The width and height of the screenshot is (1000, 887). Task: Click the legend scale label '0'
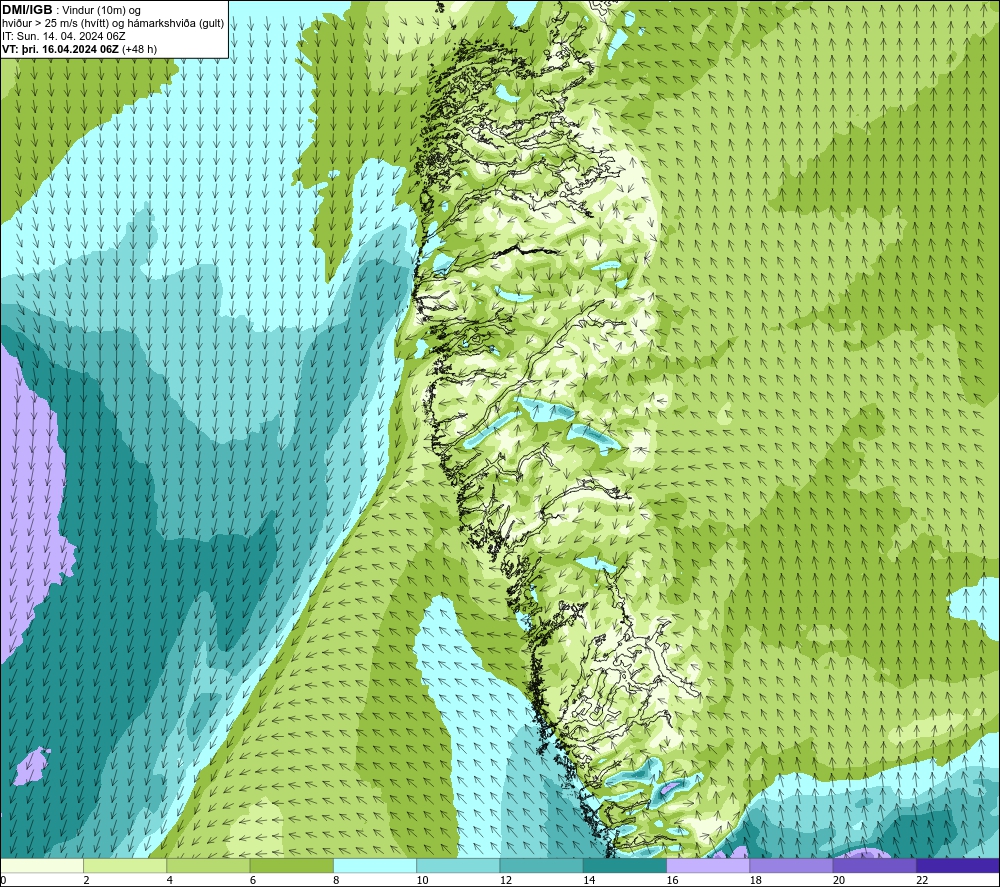(3, 881)
